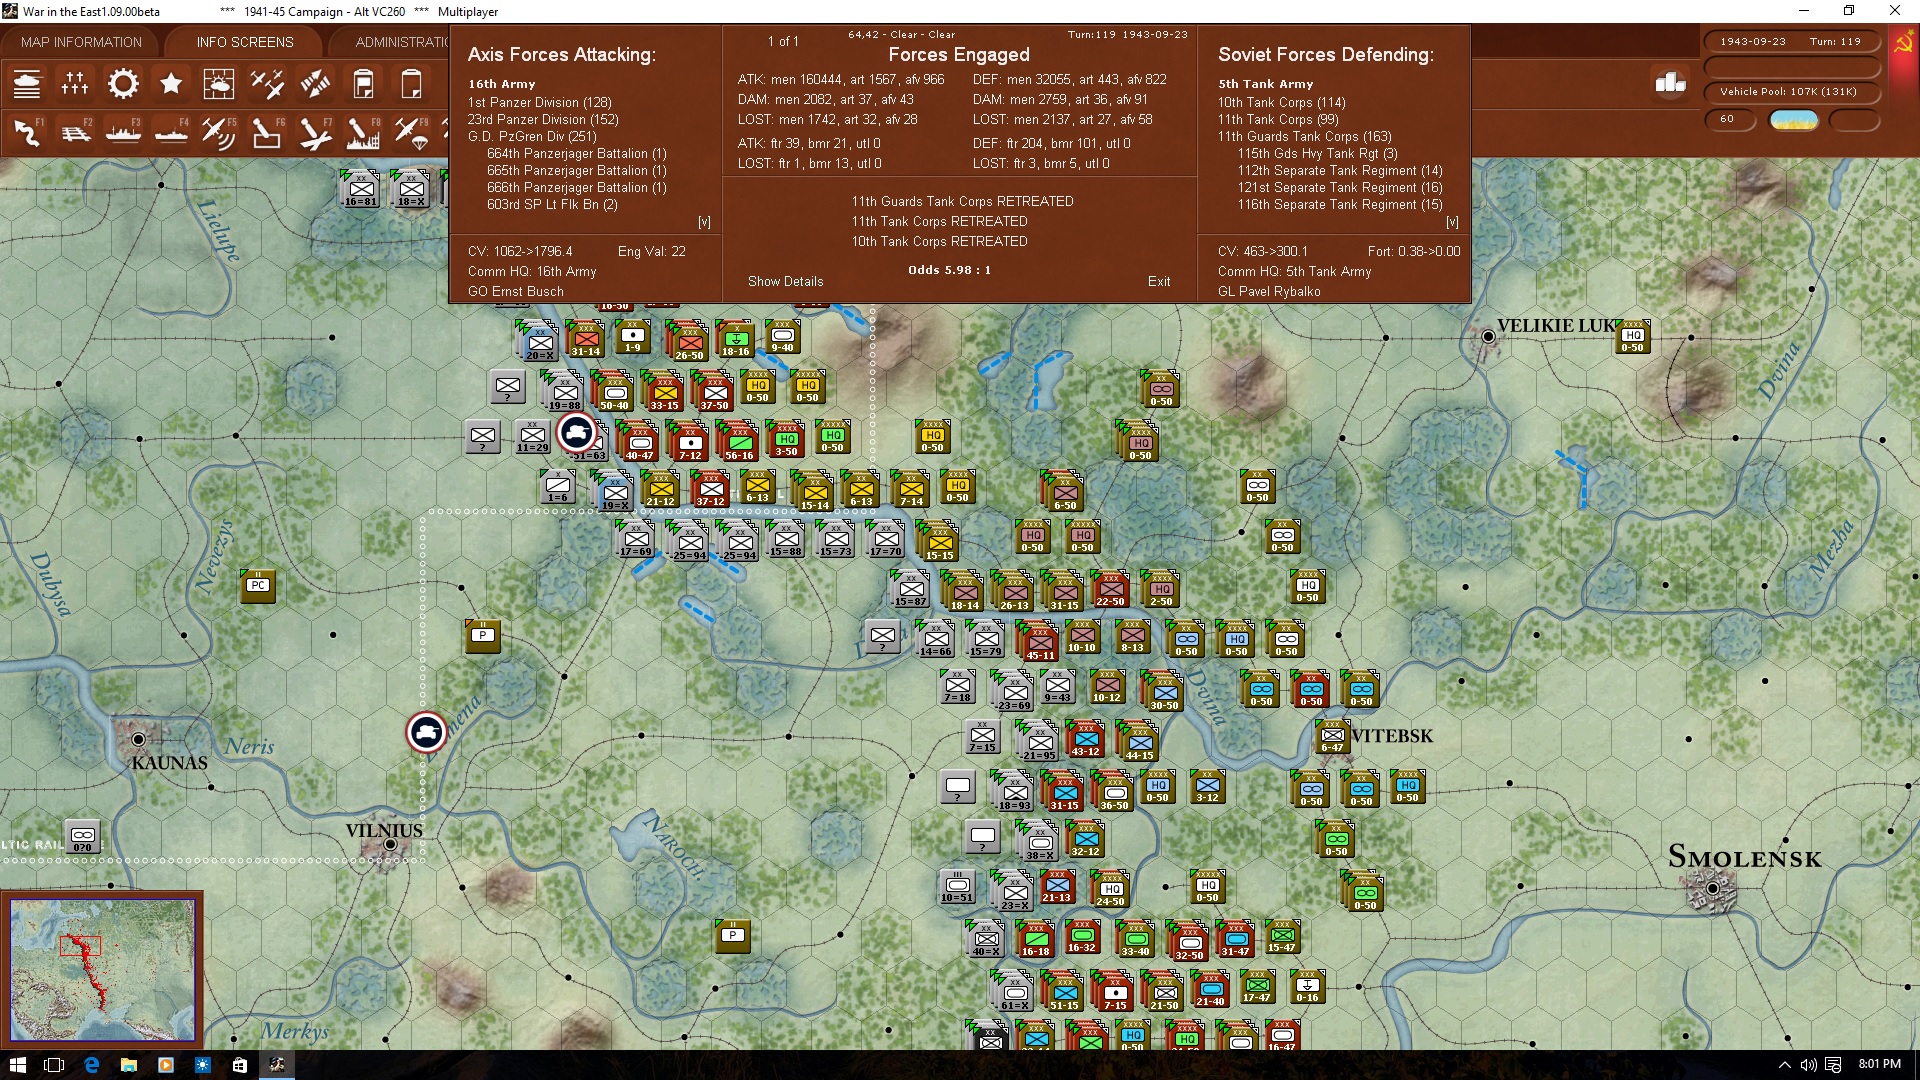This screenshot has width=1920, height=1080.
Task: Open the MAP INFORMATION tab
Action: [81, 42]
